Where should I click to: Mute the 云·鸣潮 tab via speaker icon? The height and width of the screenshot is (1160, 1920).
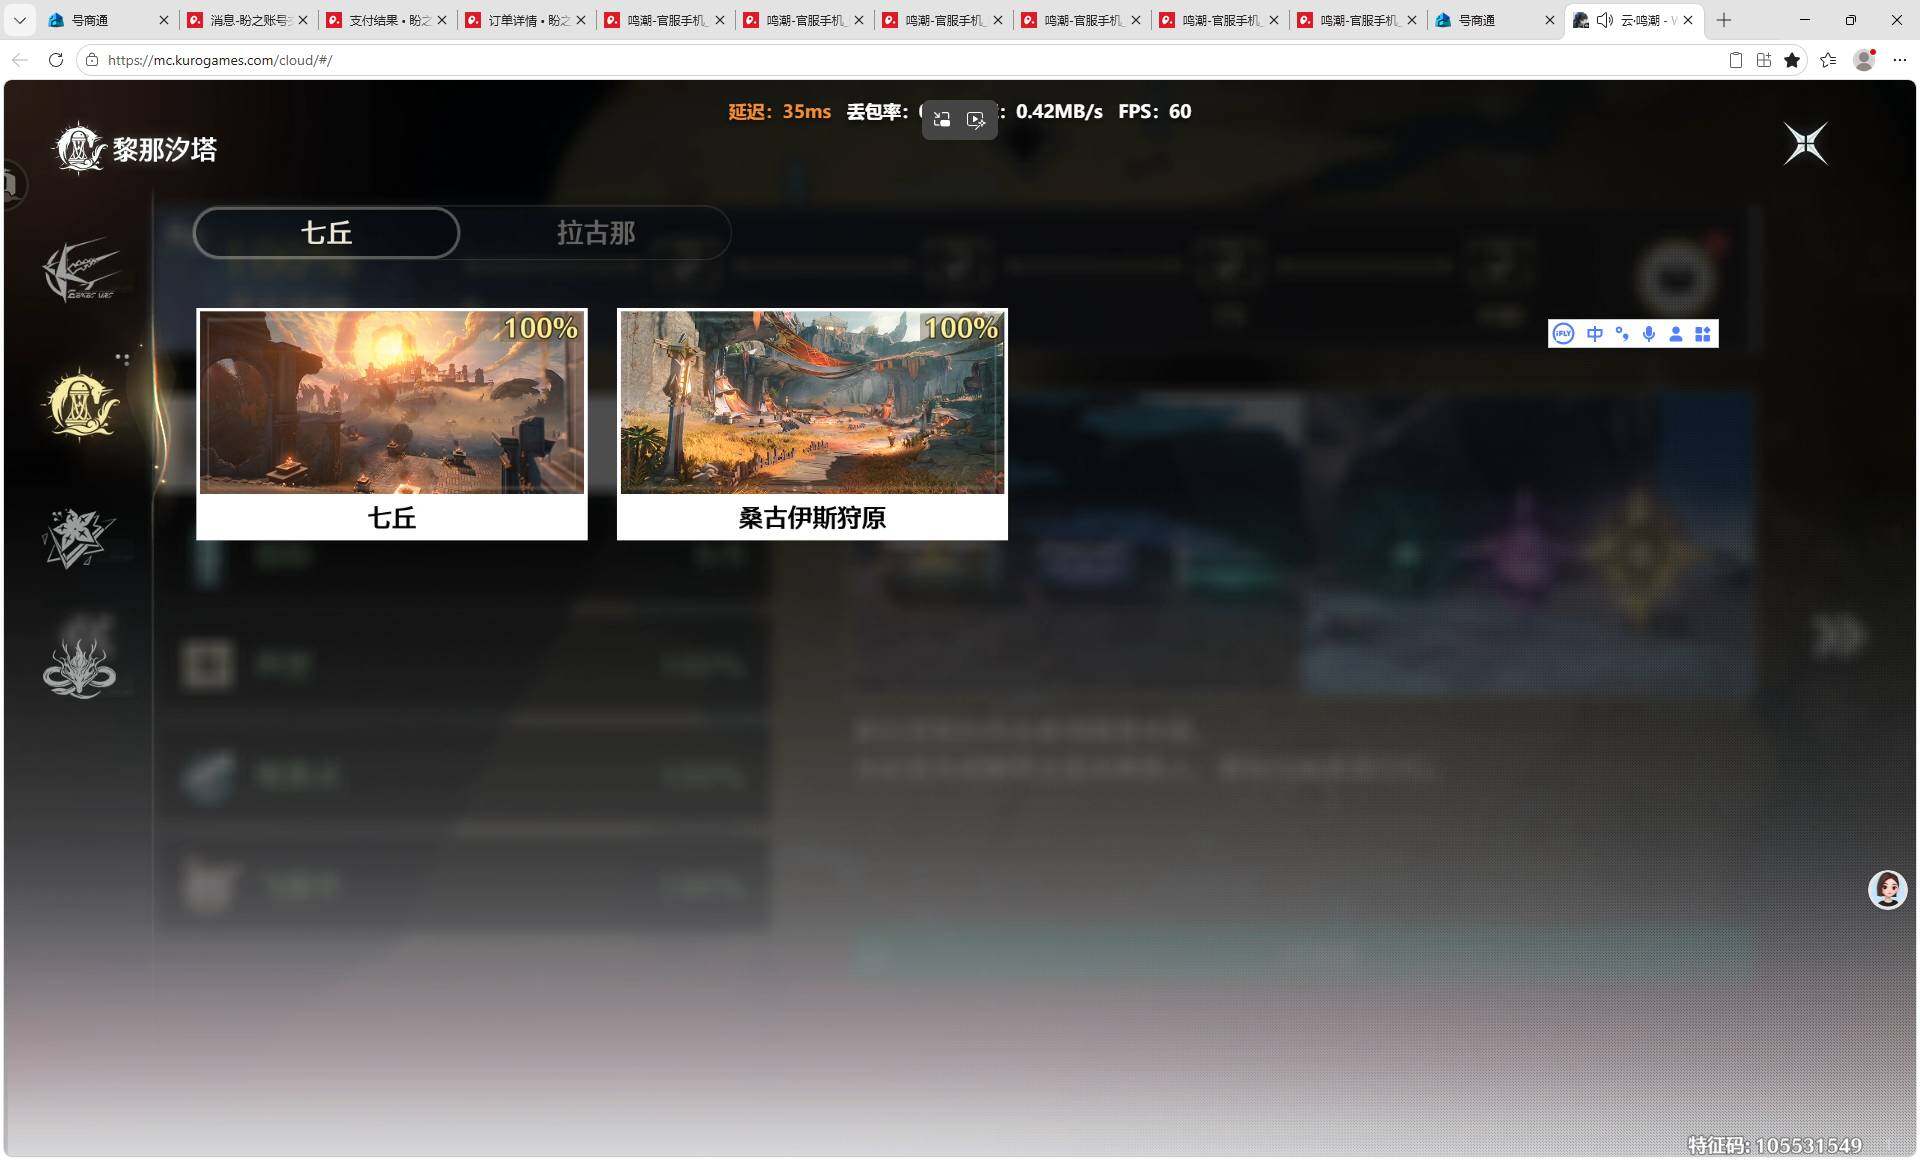click(1605, 20)
